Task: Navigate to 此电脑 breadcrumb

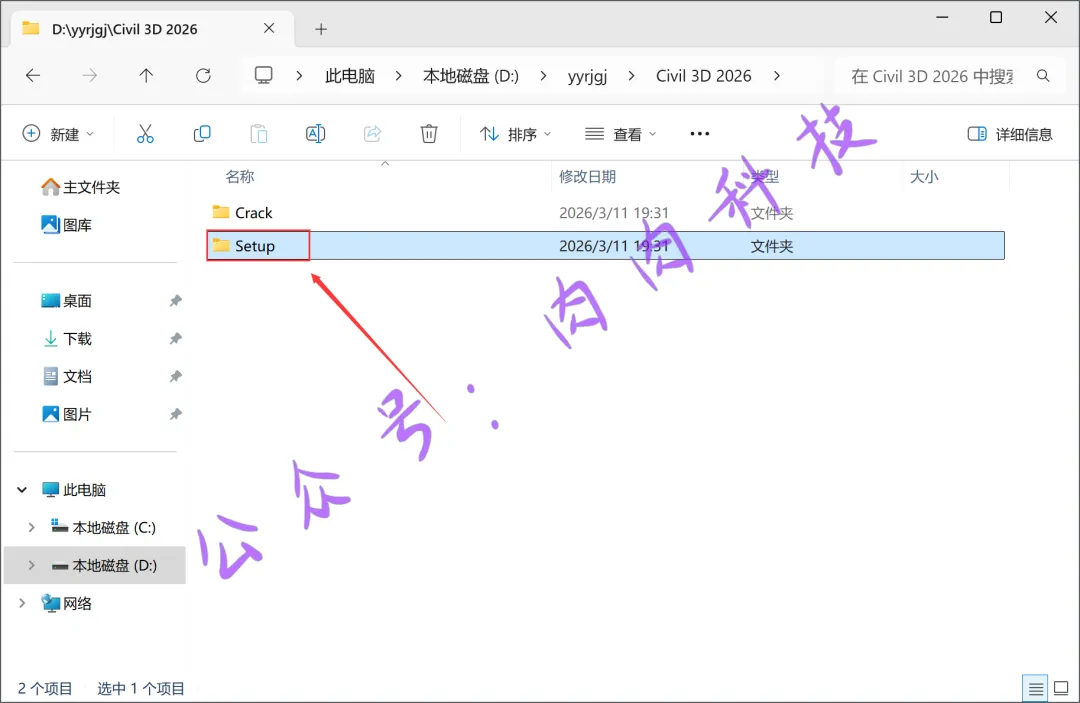Action: coord(350,76)
